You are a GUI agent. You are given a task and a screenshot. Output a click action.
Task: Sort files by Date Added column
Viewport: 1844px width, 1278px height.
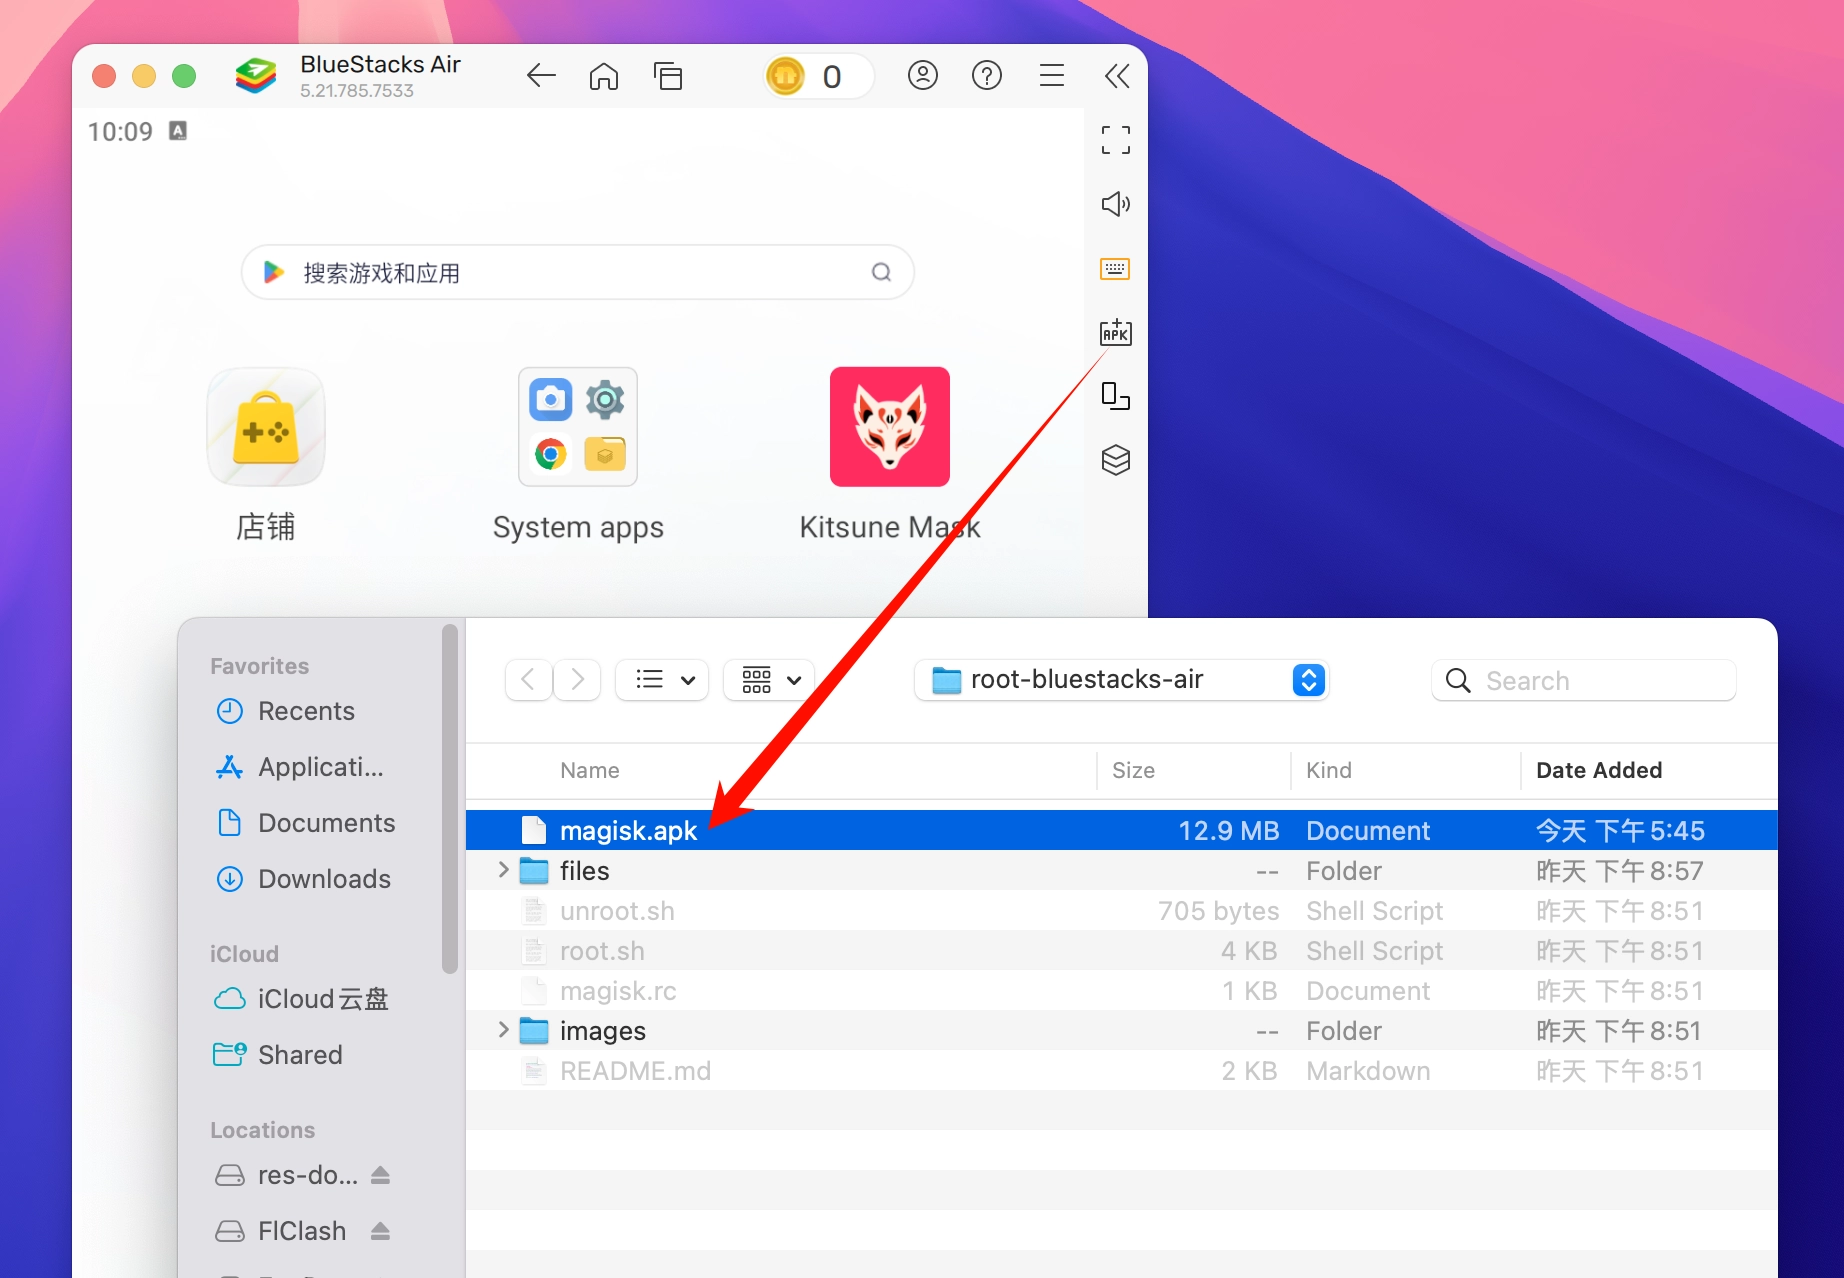click(x=1599, y=770)
